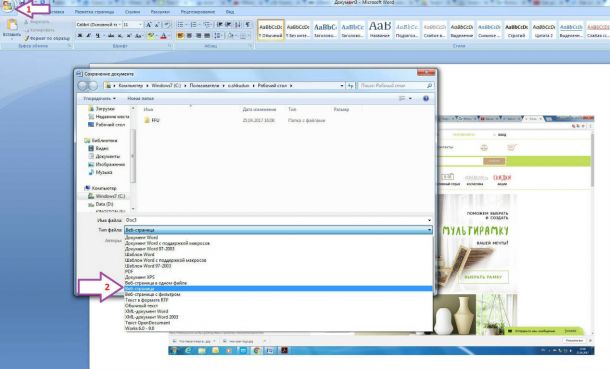Toggle bold formatting in Font group
The width and height of the screenshot is (610, 369).
point(80,36)
